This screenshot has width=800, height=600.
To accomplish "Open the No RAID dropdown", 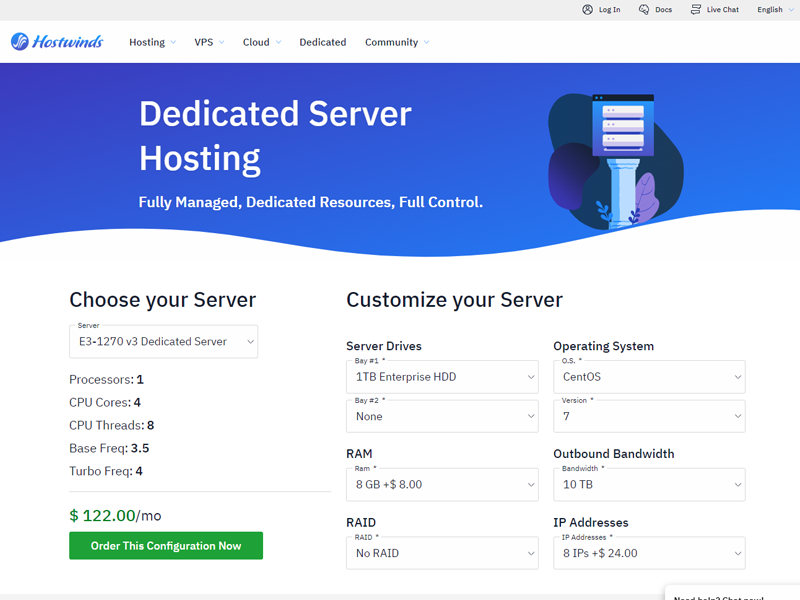I will (442, 553).
